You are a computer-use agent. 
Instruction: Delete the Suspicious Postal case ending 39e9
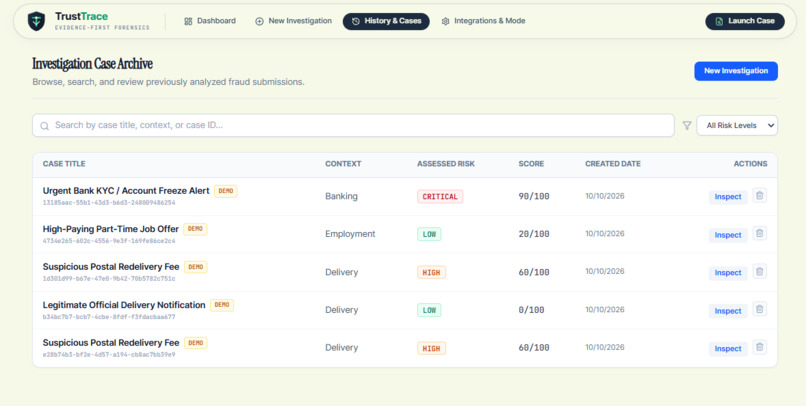click(760, 347)
